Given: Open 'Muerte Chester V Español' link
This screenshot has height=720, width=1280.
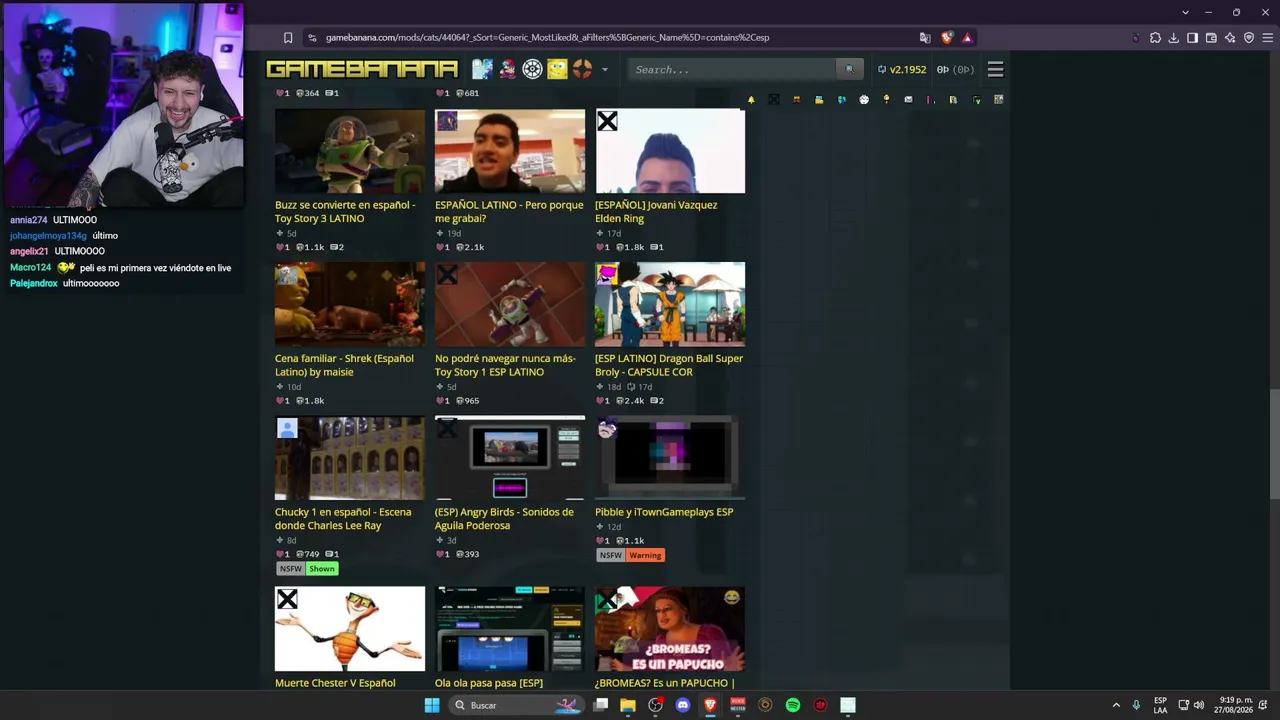Looking at the screenshot, I should pos(335,683).
